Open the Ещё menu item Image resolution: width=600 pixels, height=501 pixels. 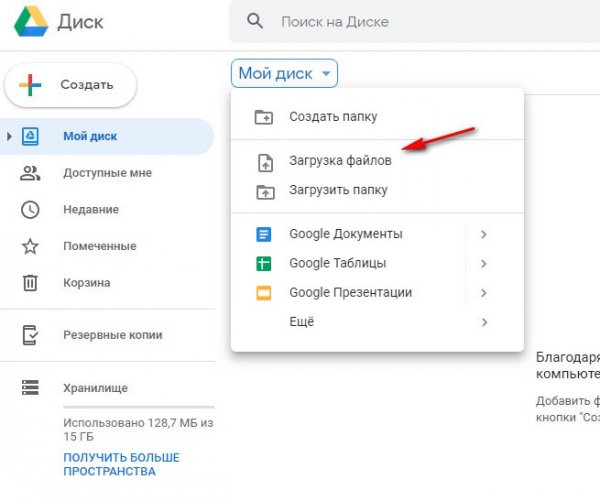coord(377,322)
